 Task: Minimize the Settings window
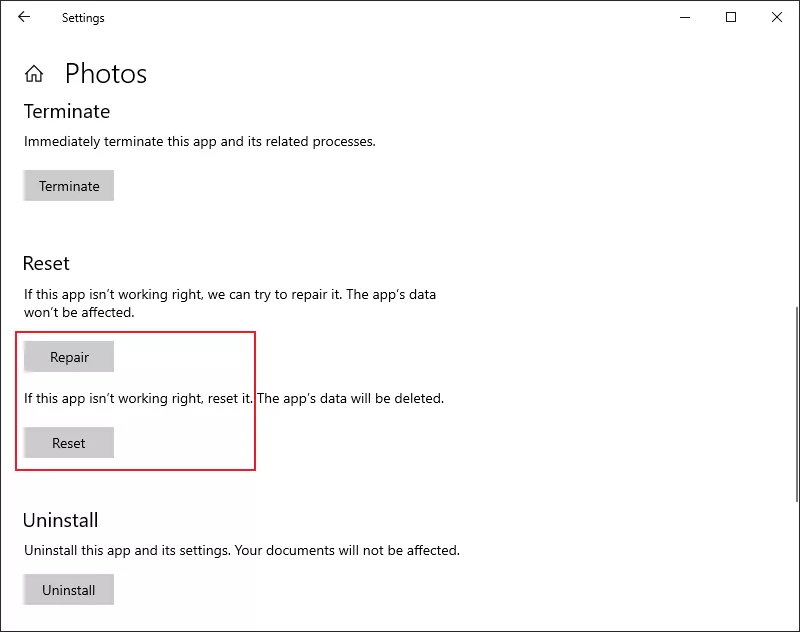point(685,17)
